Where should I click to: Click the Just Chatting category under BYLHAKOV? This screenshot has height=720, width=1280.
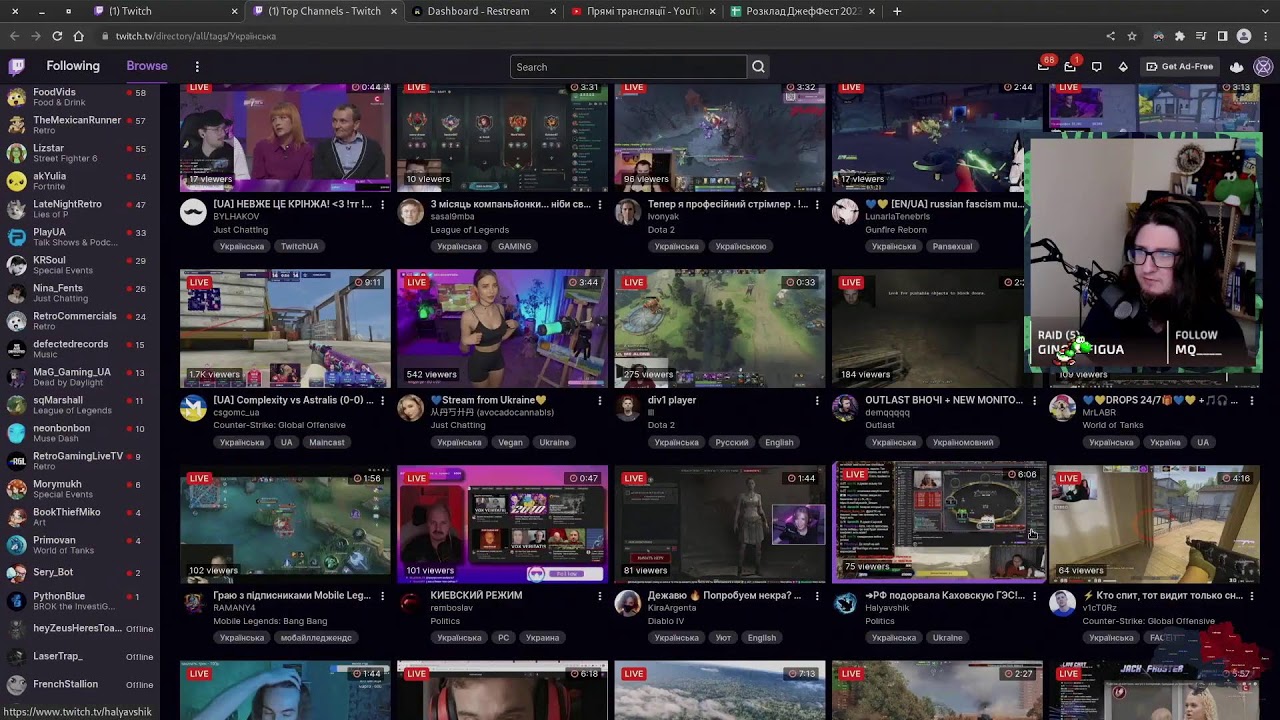[240, 229]
